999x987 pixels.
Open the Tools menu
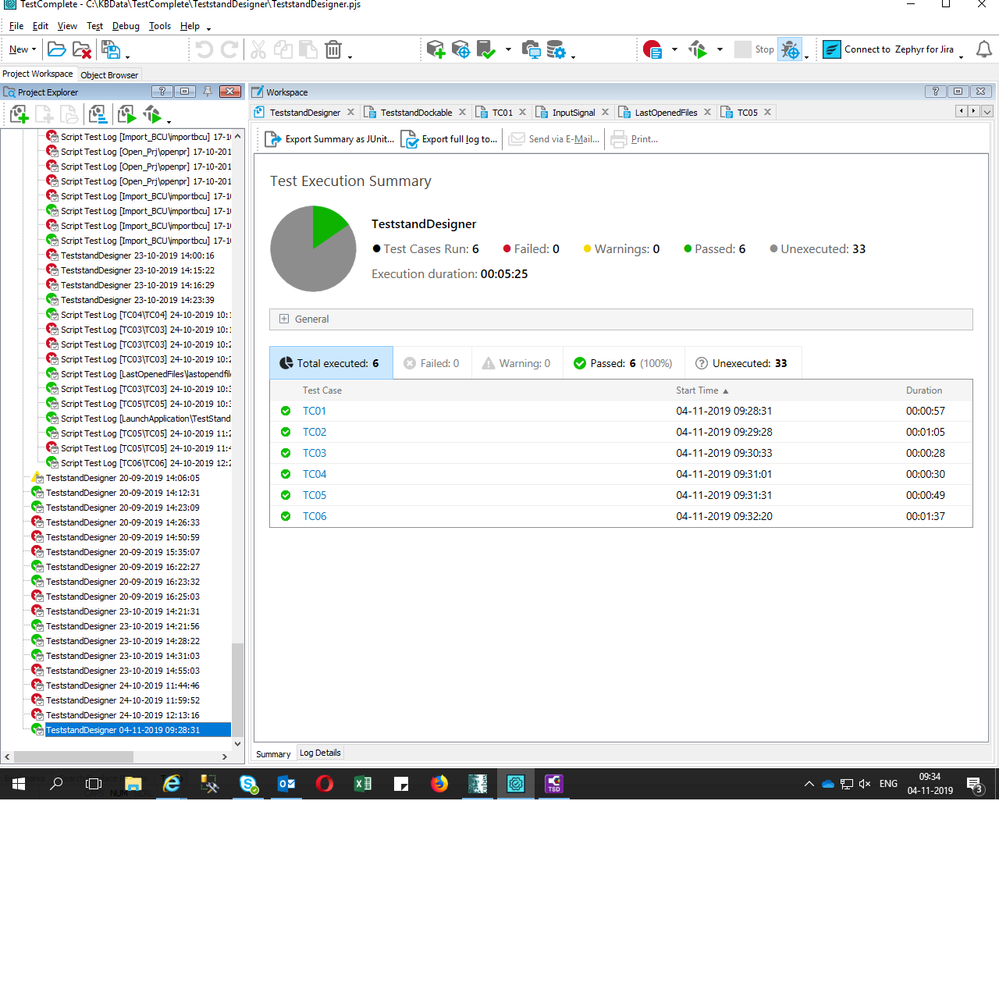[x=160, y=26]
